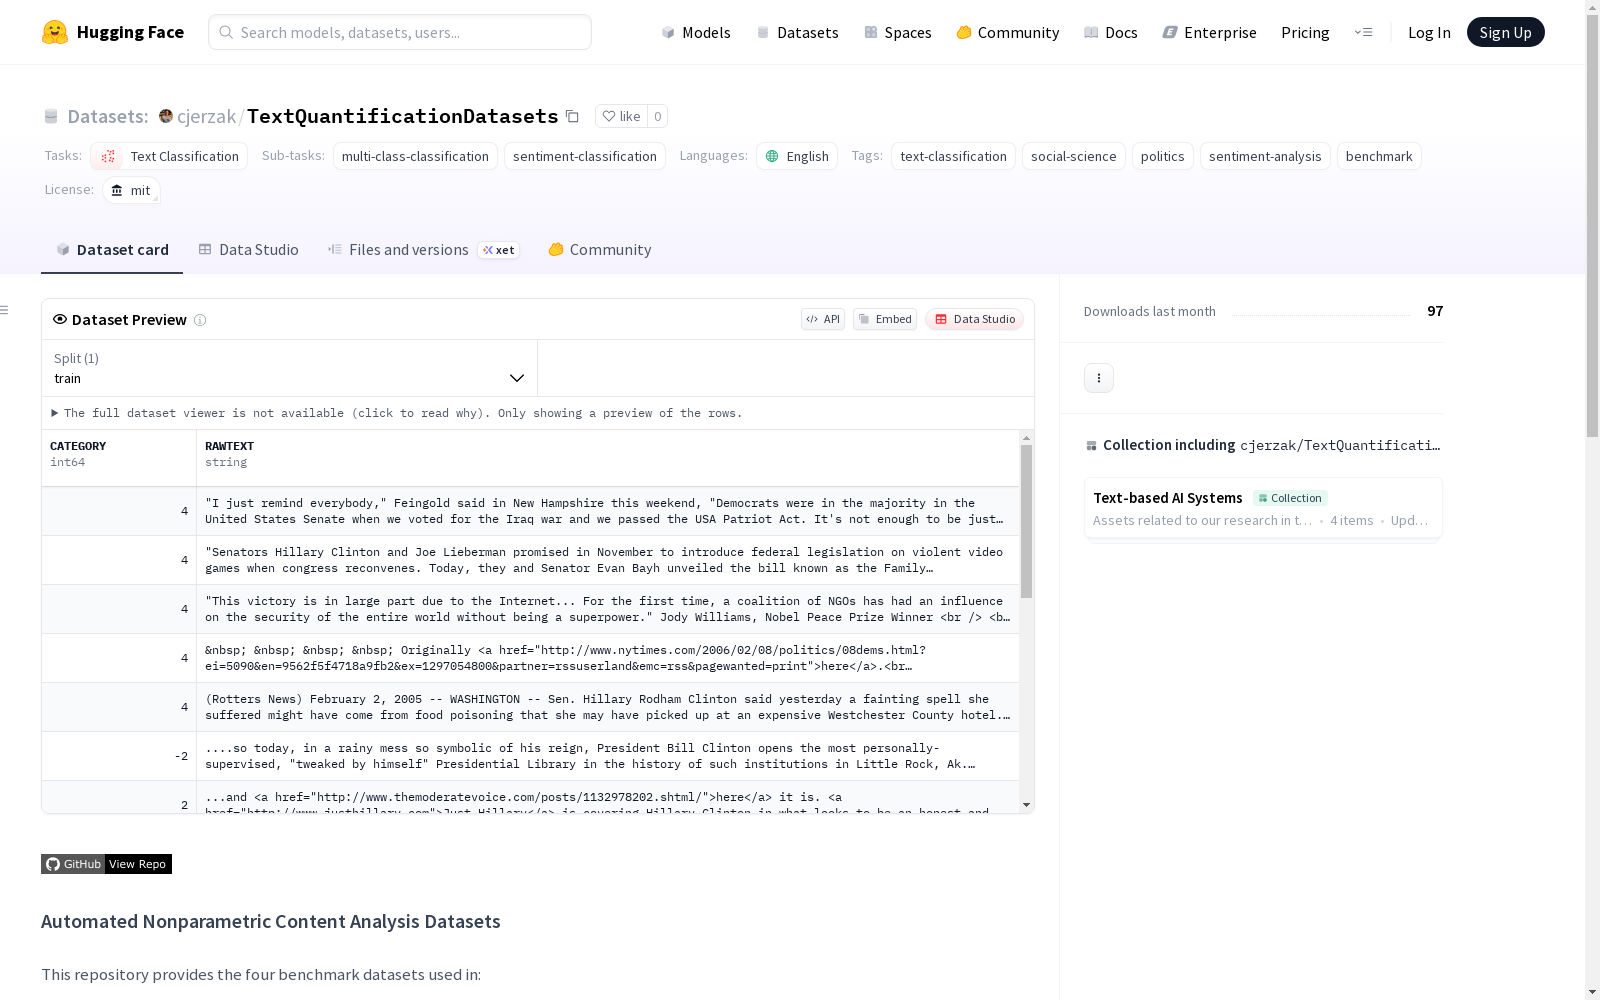Click the English language tag

797,156
